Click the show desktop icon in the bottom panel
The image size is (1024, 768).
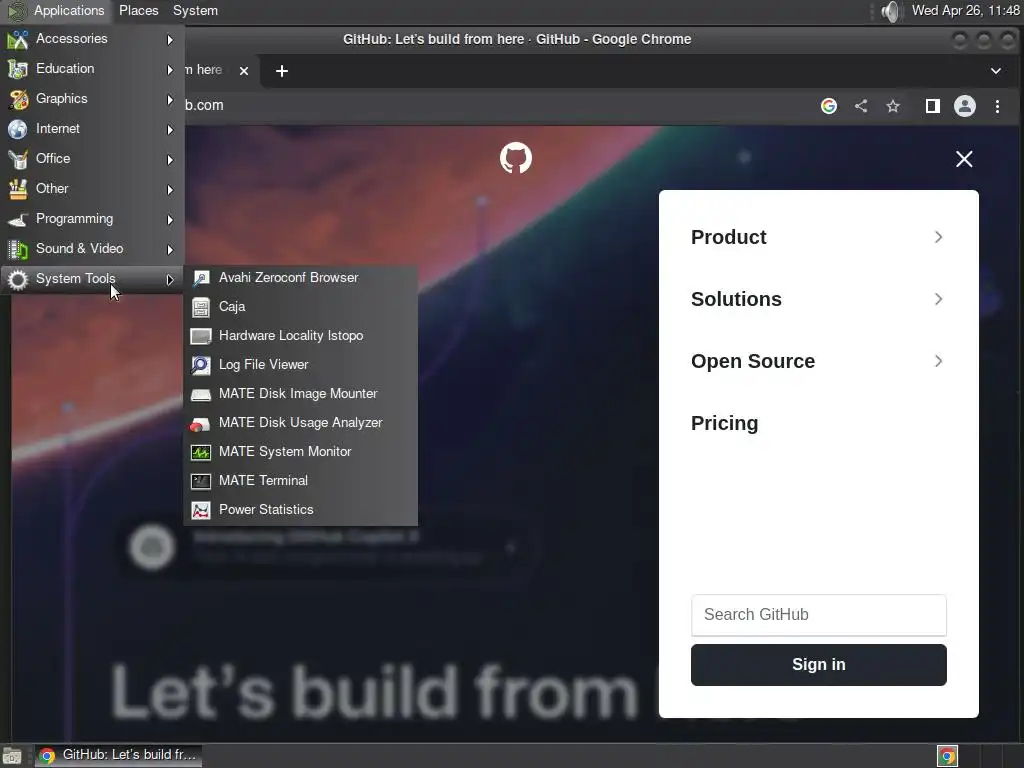(x=12, y=756)
